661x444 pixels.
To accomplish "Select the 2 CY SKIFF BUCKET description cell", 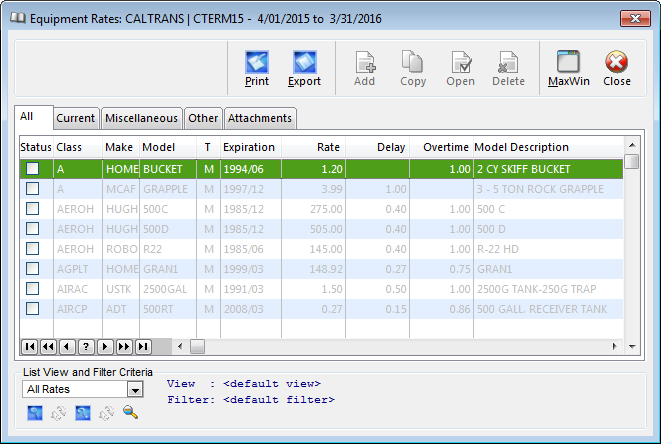I will (x=548, y=169).
